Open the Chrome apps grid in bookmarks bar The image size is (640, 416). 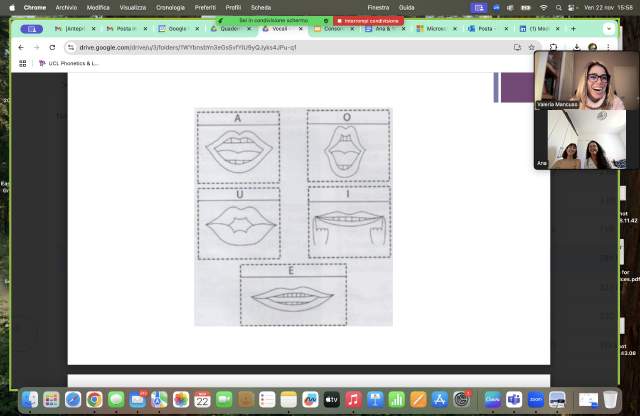point(22,63)
